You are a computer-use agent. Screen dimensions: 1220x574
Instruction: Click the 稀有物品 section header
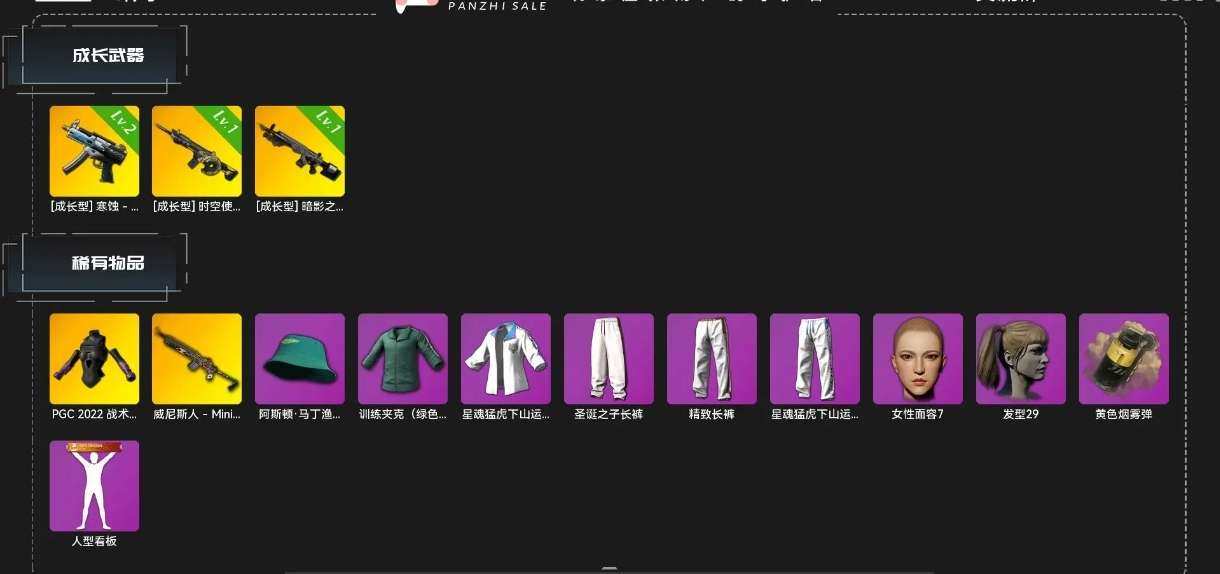[108, 264]
